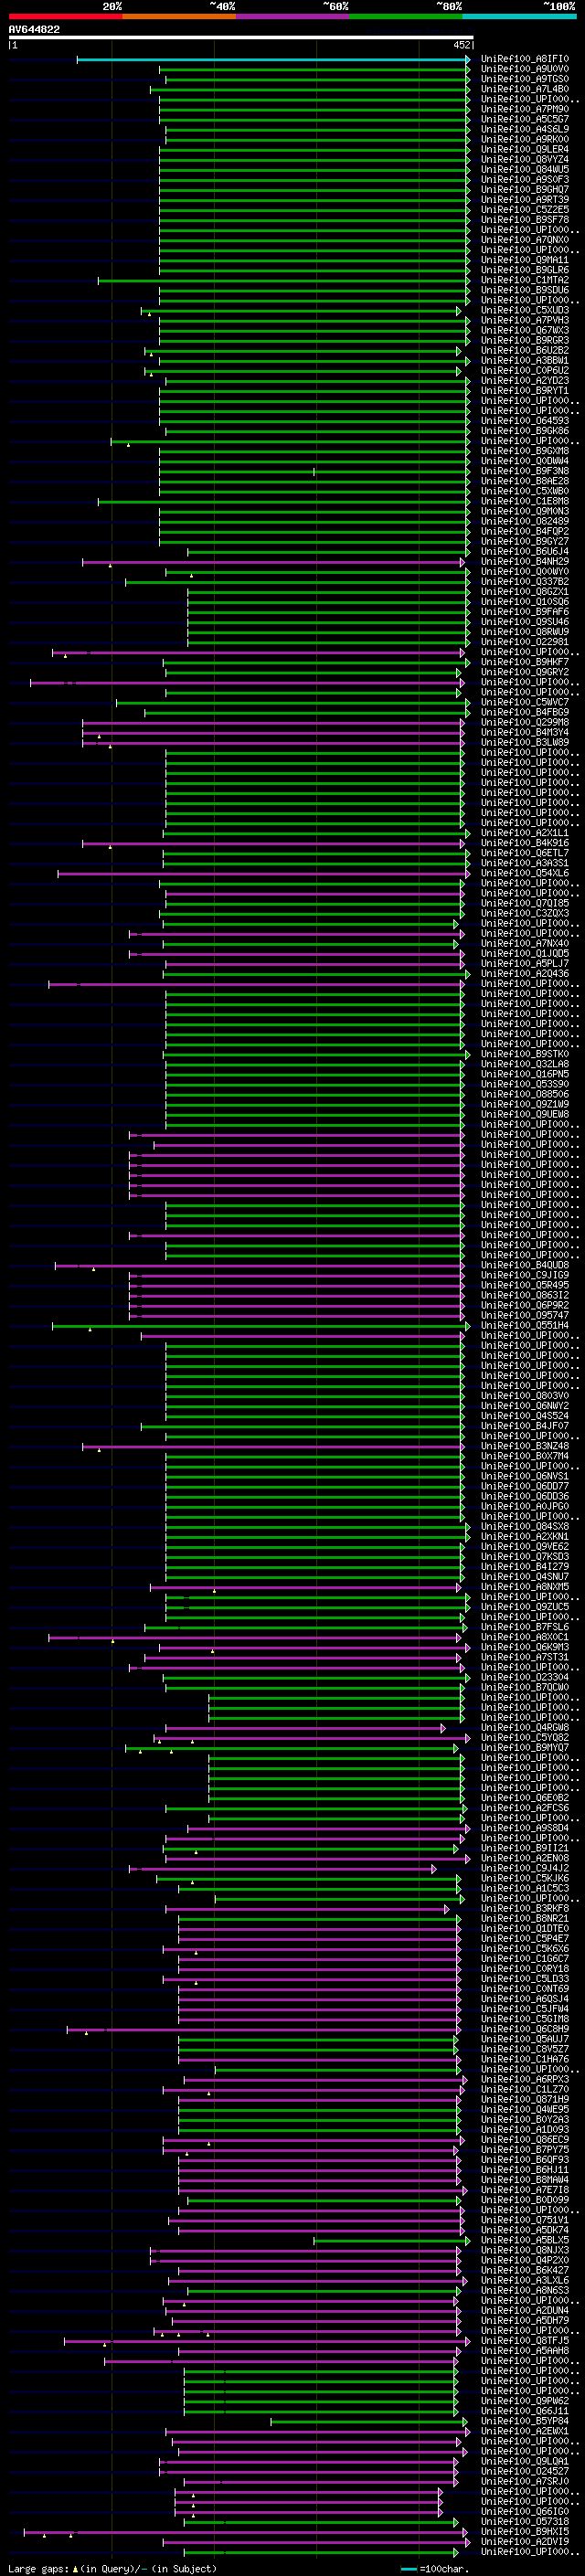Click the green ~80% identity legend segment
The width and height of the screenshot is (585, 2576).
click(406, 16)
